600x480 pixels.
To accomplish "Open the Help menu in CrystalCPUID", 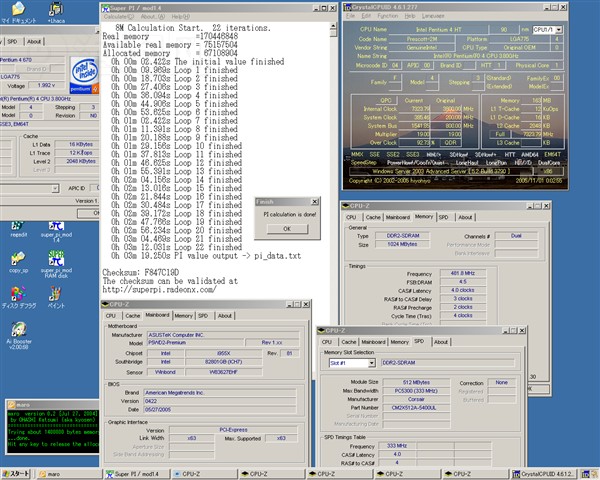I will click(x=409, y=16).
